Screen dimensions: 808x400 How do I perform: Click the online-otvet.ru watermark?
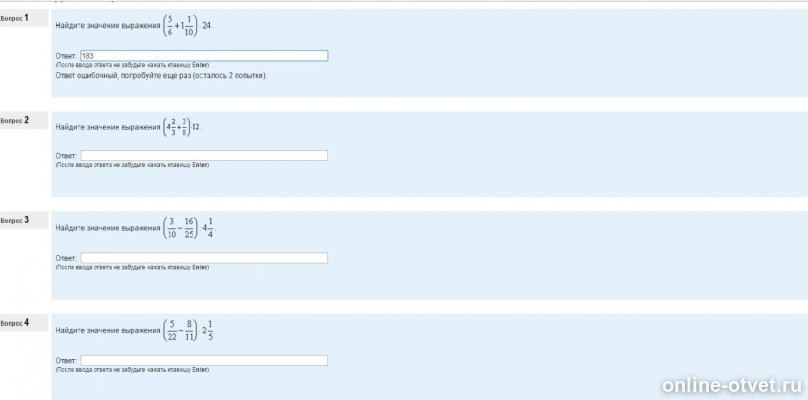[731, 385]
